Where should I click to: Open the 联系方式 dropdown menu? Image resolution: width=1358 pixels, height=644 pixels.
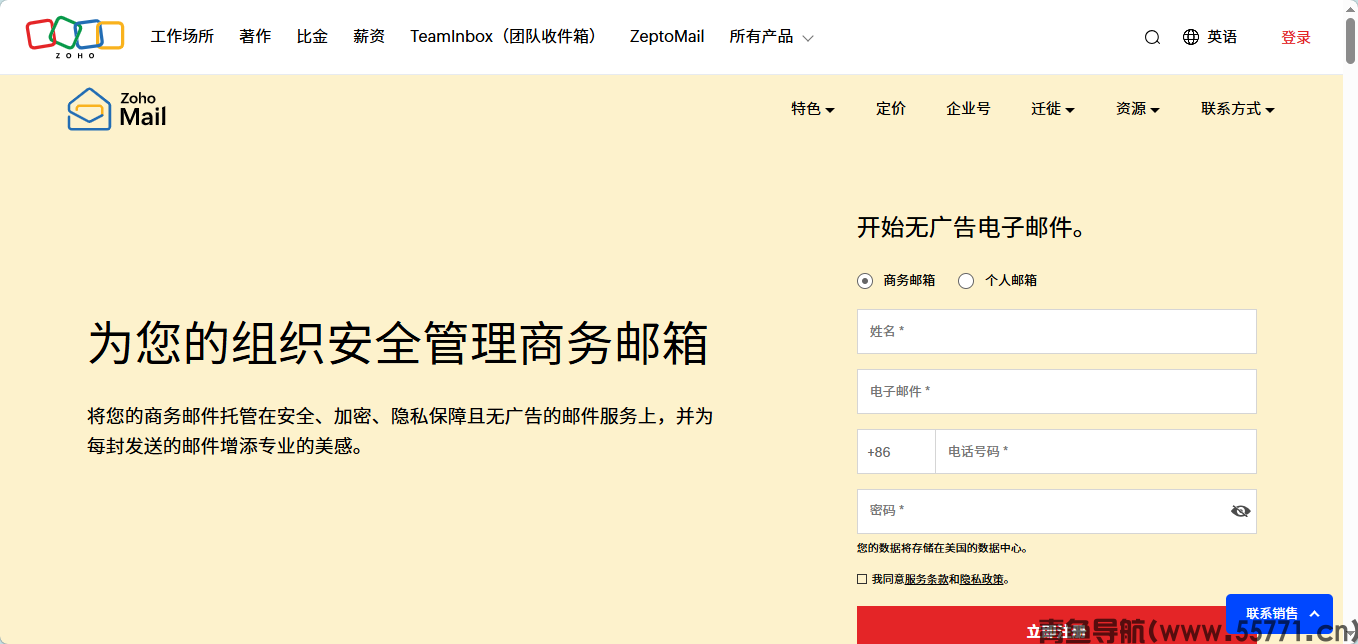[x=1238, y=109]
